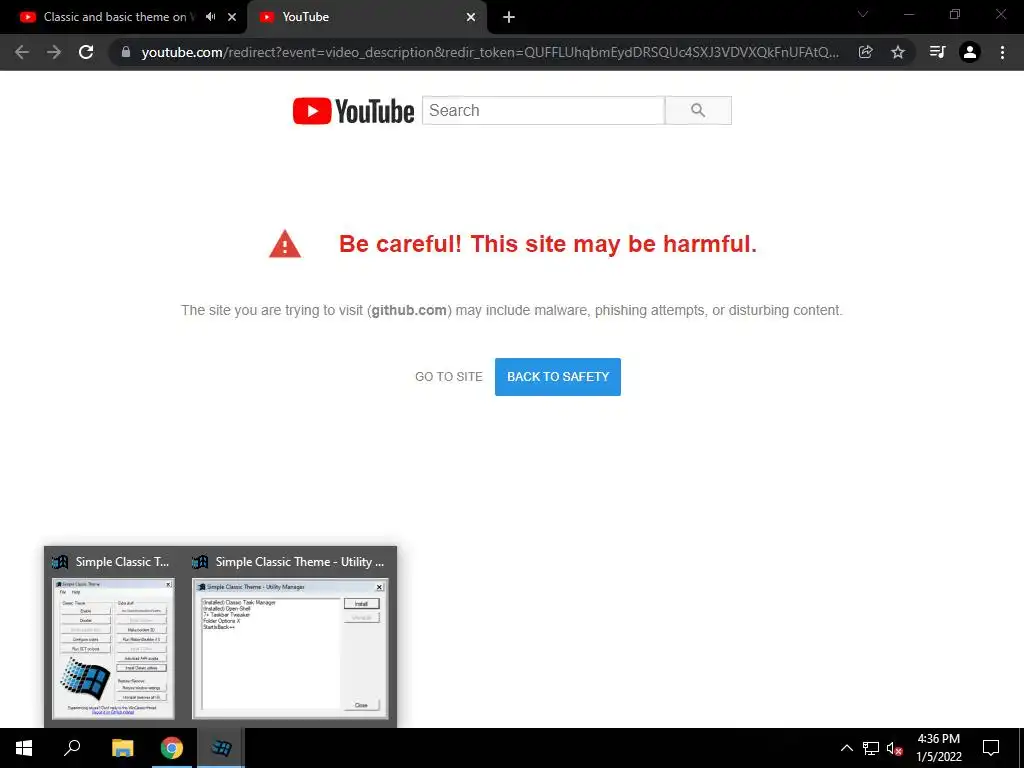Click the address bar URL
Image resolution: width=1024 pixels, height=768 pixels.
coord(490,52)
